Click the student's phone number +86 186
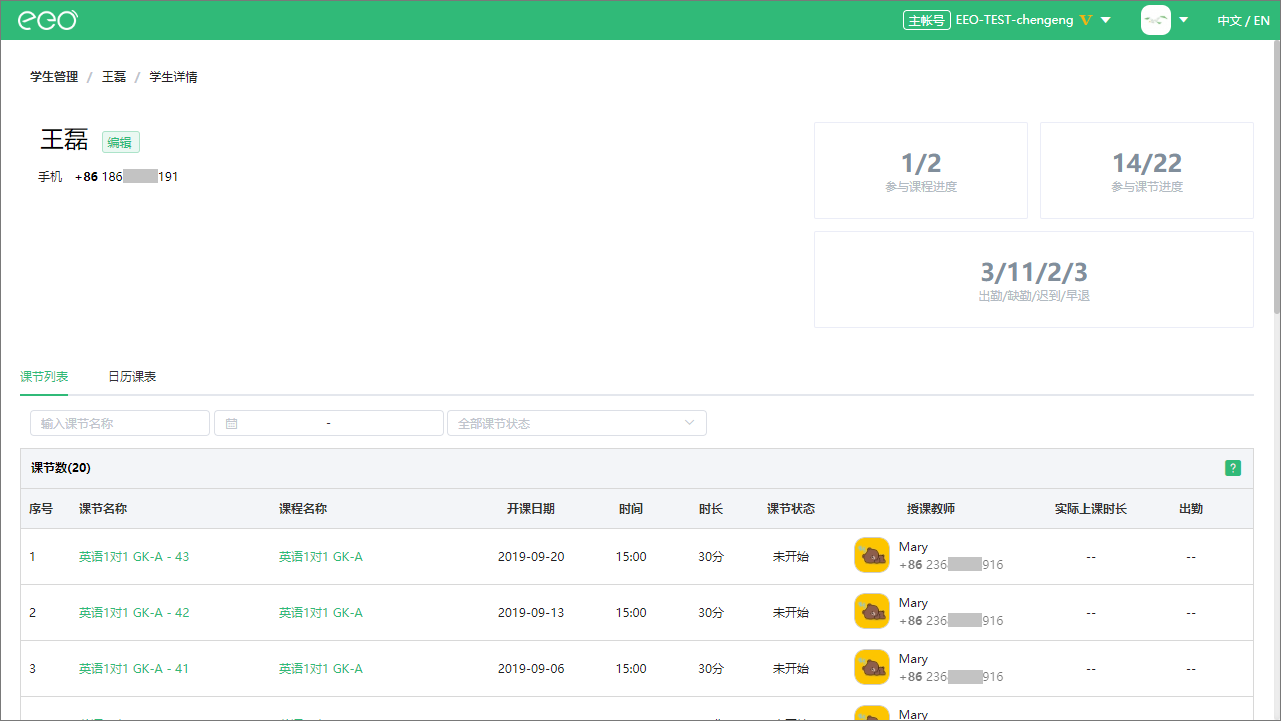Image resolution: width=1281 pixels, height=721 pixels. [x=127, y=177]
